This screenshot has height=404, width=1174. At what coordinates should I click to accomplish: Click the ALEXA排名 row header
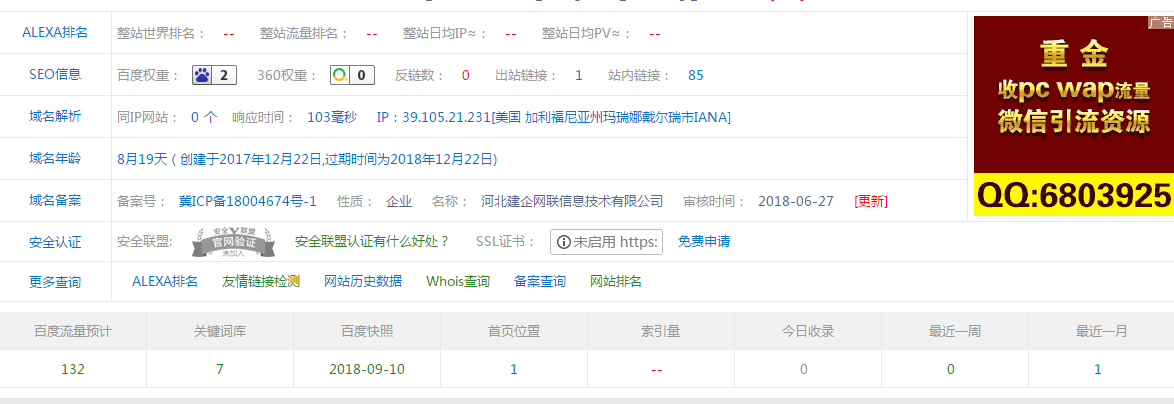pyautogui.click(x=55, y=32)
